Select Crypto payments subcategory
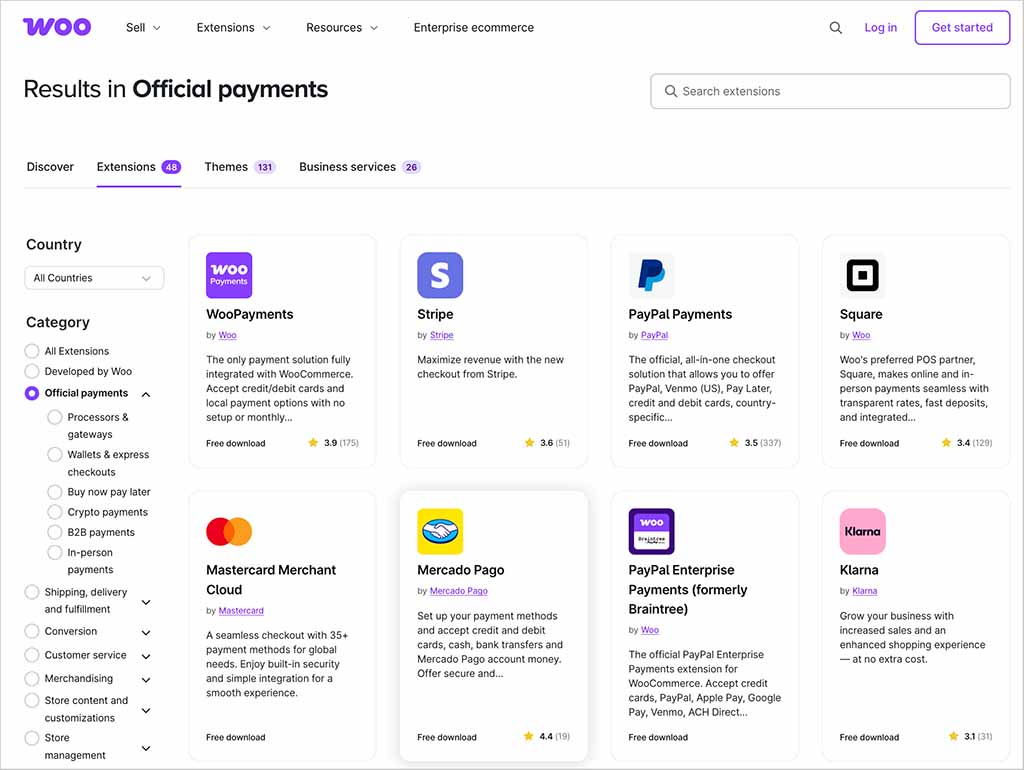The height and width of the screenshot is (770, 1024). click(x=55, y=512)
